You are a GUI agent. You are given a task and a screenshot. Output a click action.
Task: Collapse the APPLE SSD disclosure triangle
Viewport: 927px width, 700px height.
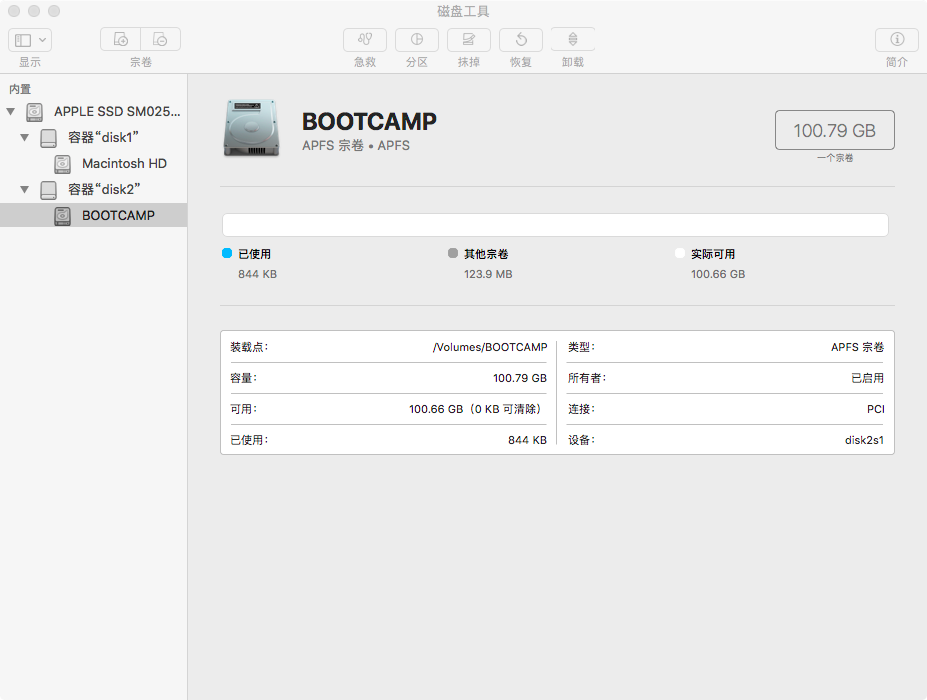tap(11, 112)
